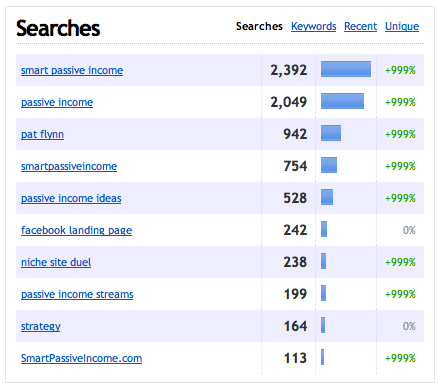Select the Searches tab

coord(259,26)
